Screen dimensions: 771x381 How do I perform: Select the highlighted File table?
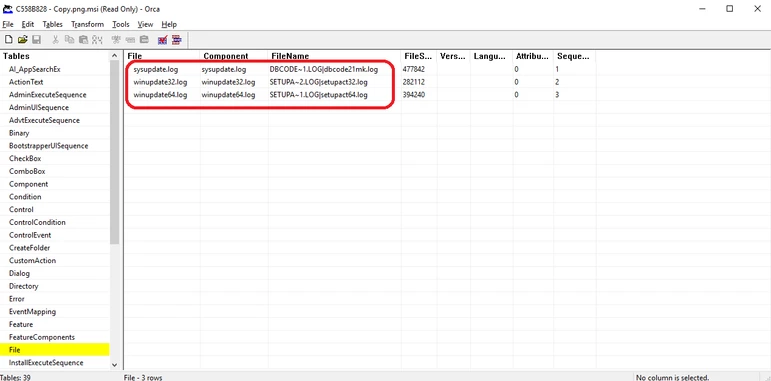pyautogui.click(x=55, y=350)
